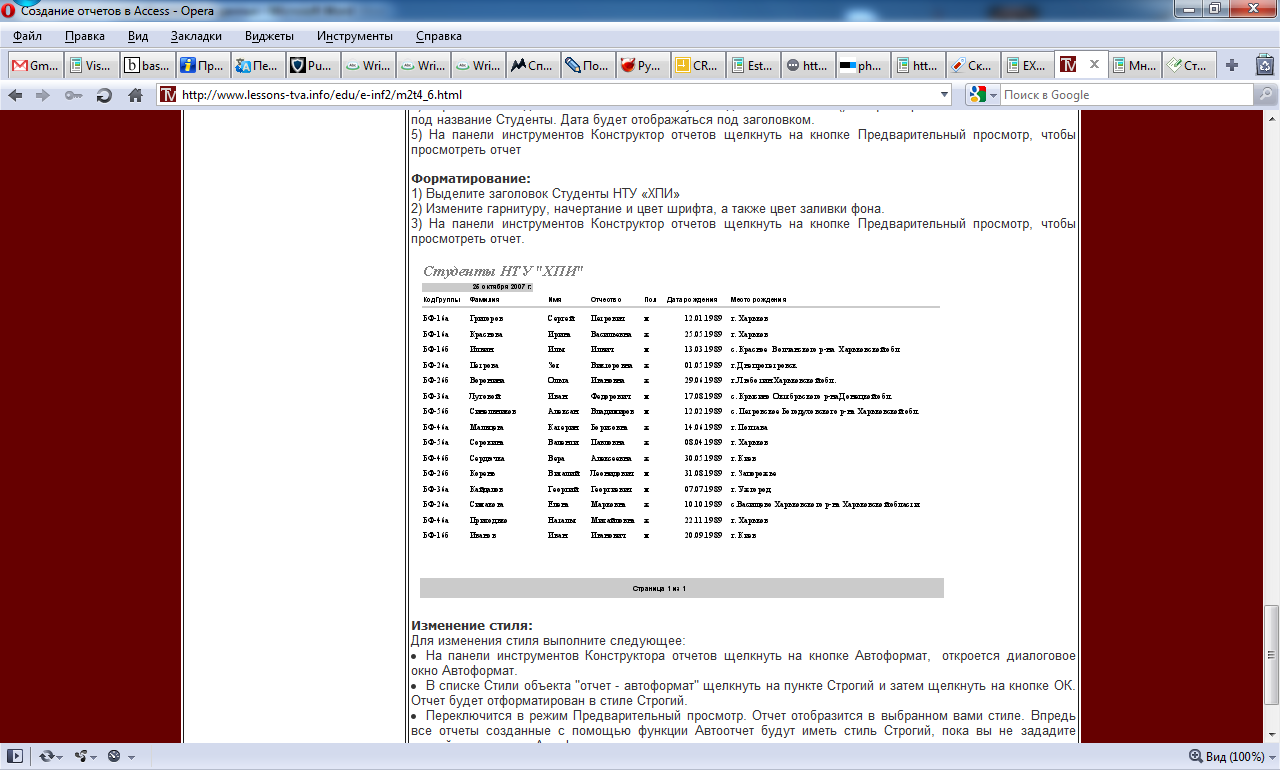The height and width of the screenshot is (770, 1280).
Task: Switch to the bas... tab
Action: pyautogui.click(x=146, y=66)
